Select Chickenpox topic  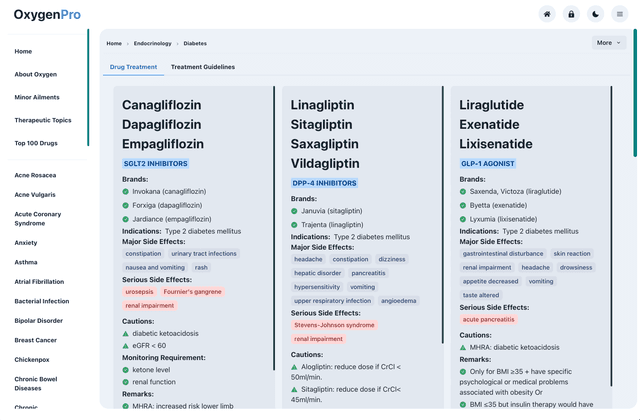click(x=32, y=360)
